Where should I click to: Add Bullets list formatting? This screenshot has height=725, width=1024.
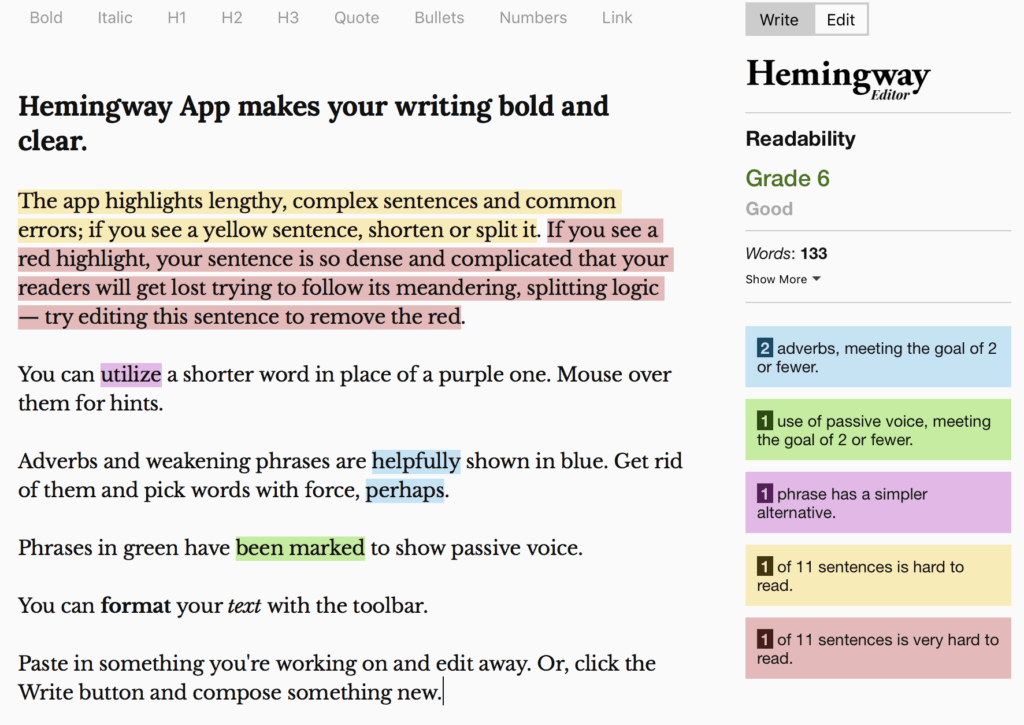point(439,18)
